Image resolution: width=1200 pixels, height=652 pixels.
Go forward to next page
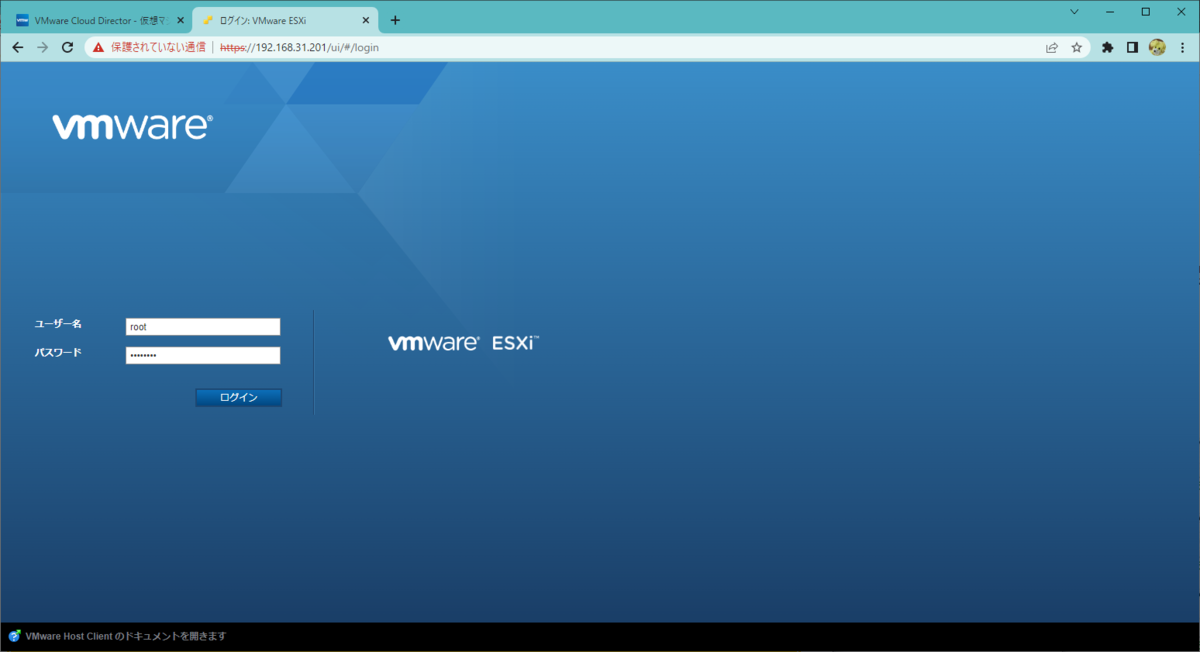point(42,47)
